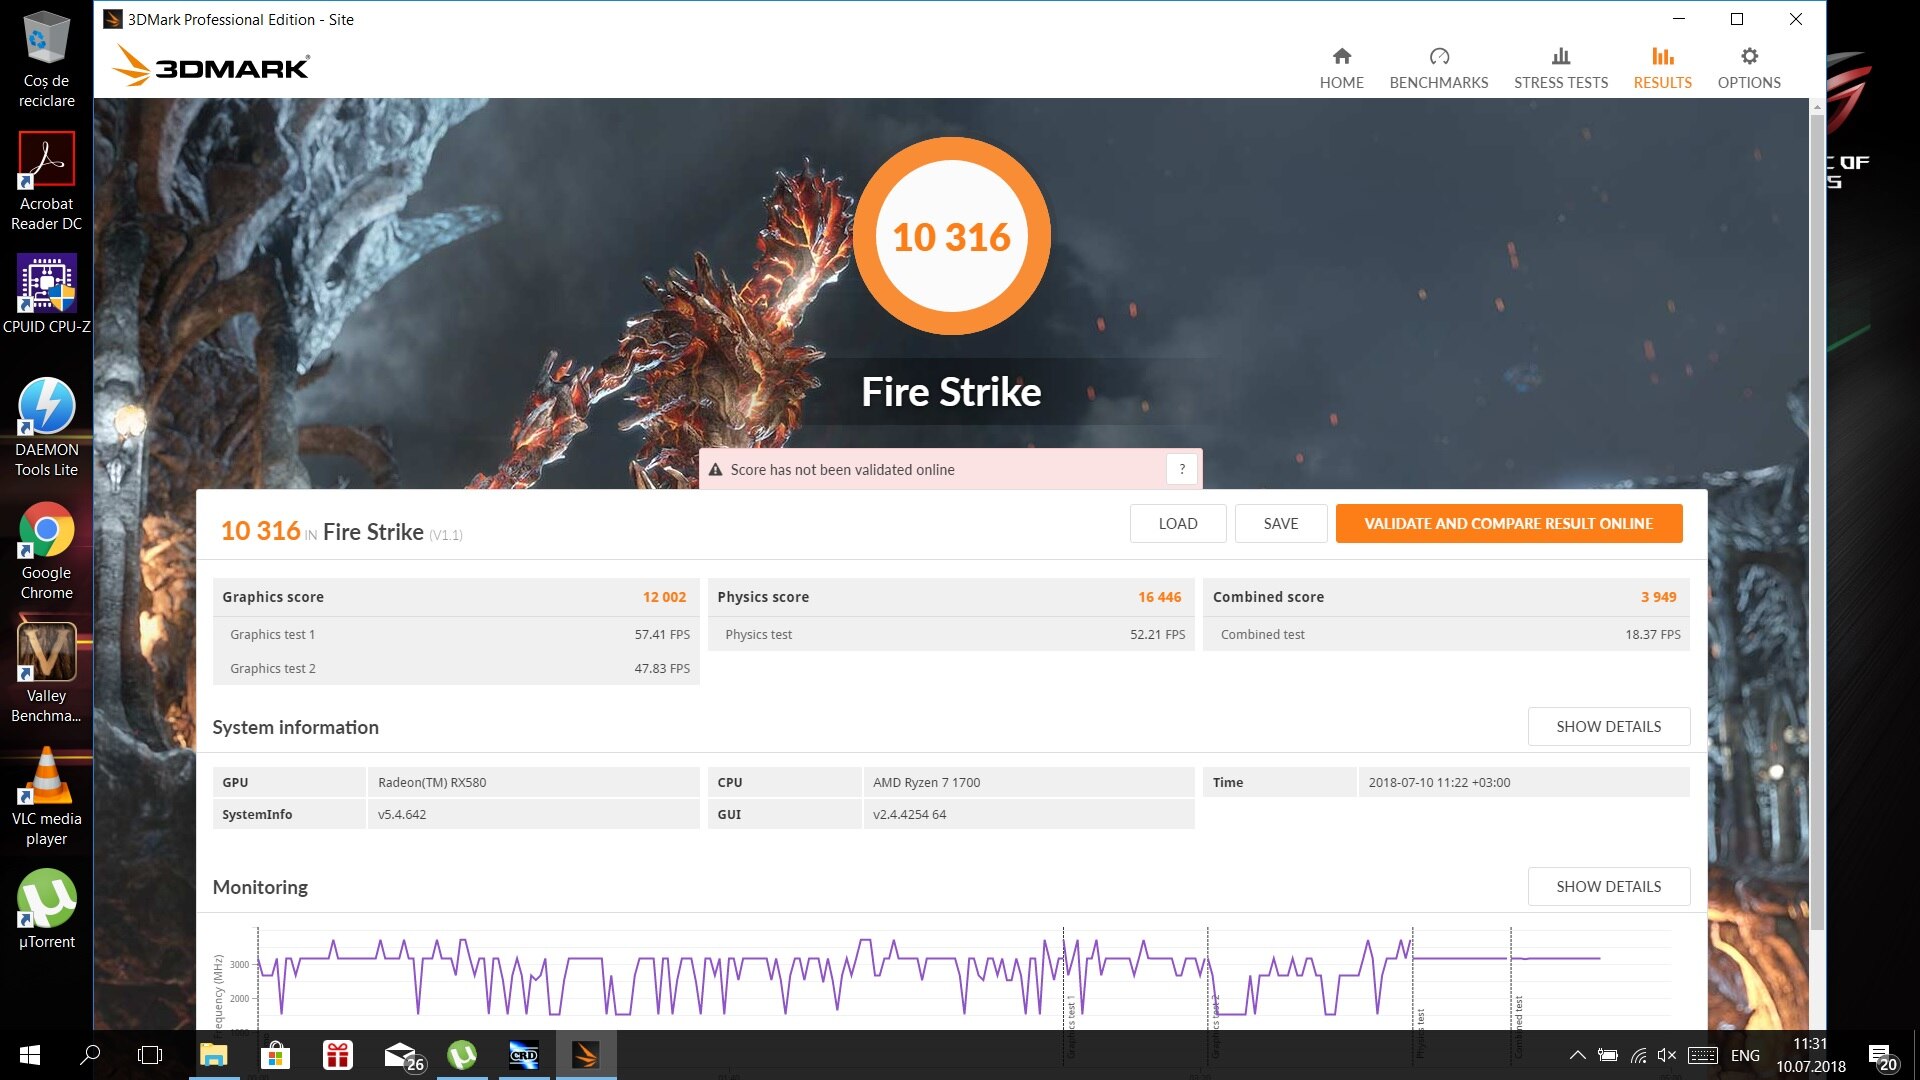Open Valley Benchmark desktop shortcut
The width and height of the screenshot is (1920, 1080).
[46, 674]
